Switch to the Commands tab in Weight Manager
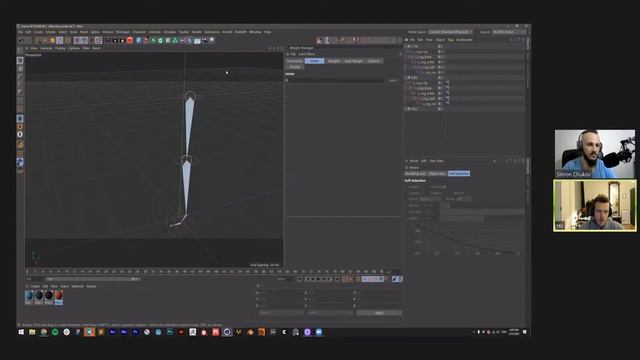Viewport: 640px width, 360px height. tap(294, 61)
